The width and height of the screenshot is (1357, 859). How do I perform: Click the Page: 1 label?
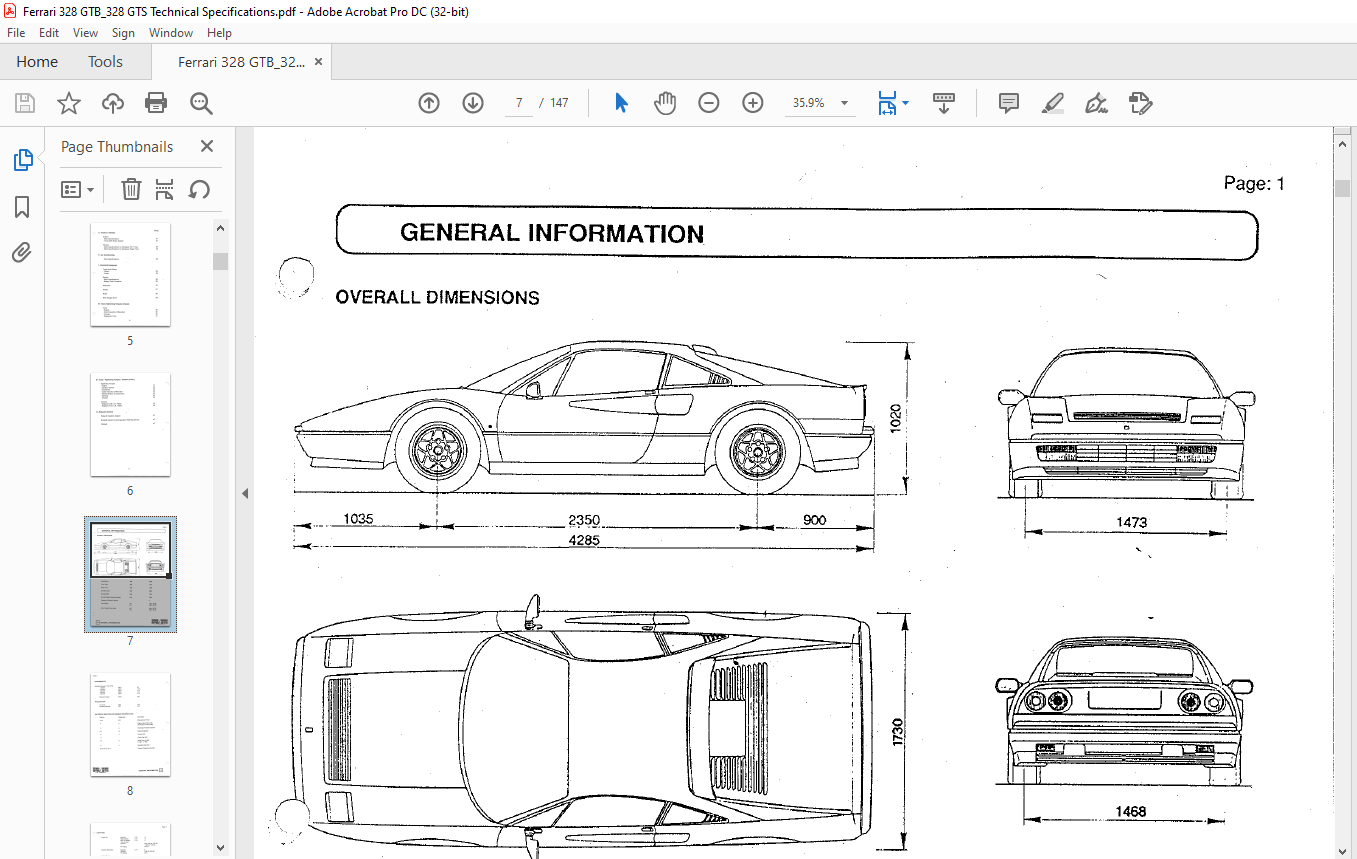point(1254,183)
